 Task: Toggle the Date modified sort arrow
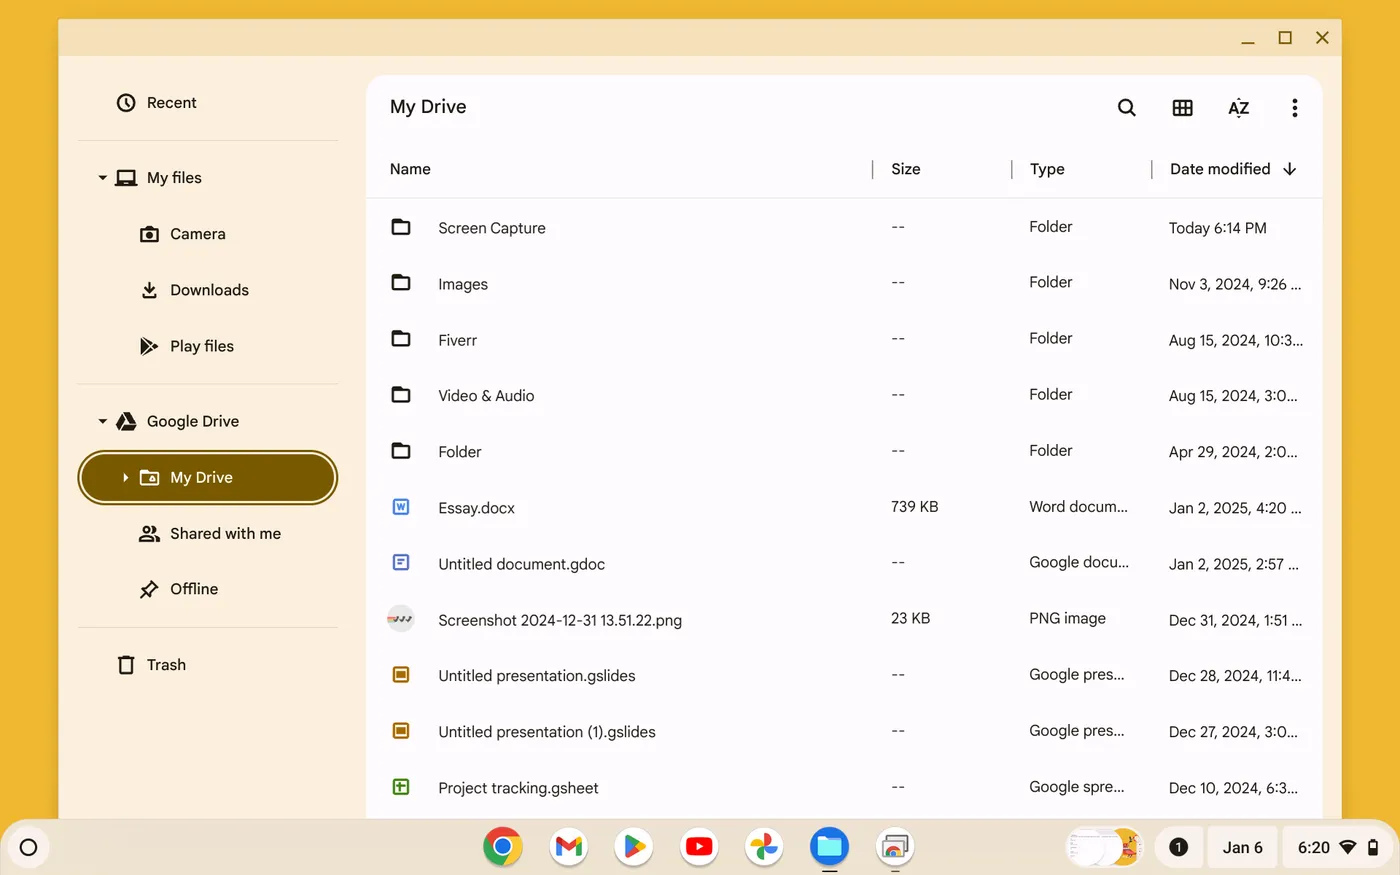coord(1290,169)
